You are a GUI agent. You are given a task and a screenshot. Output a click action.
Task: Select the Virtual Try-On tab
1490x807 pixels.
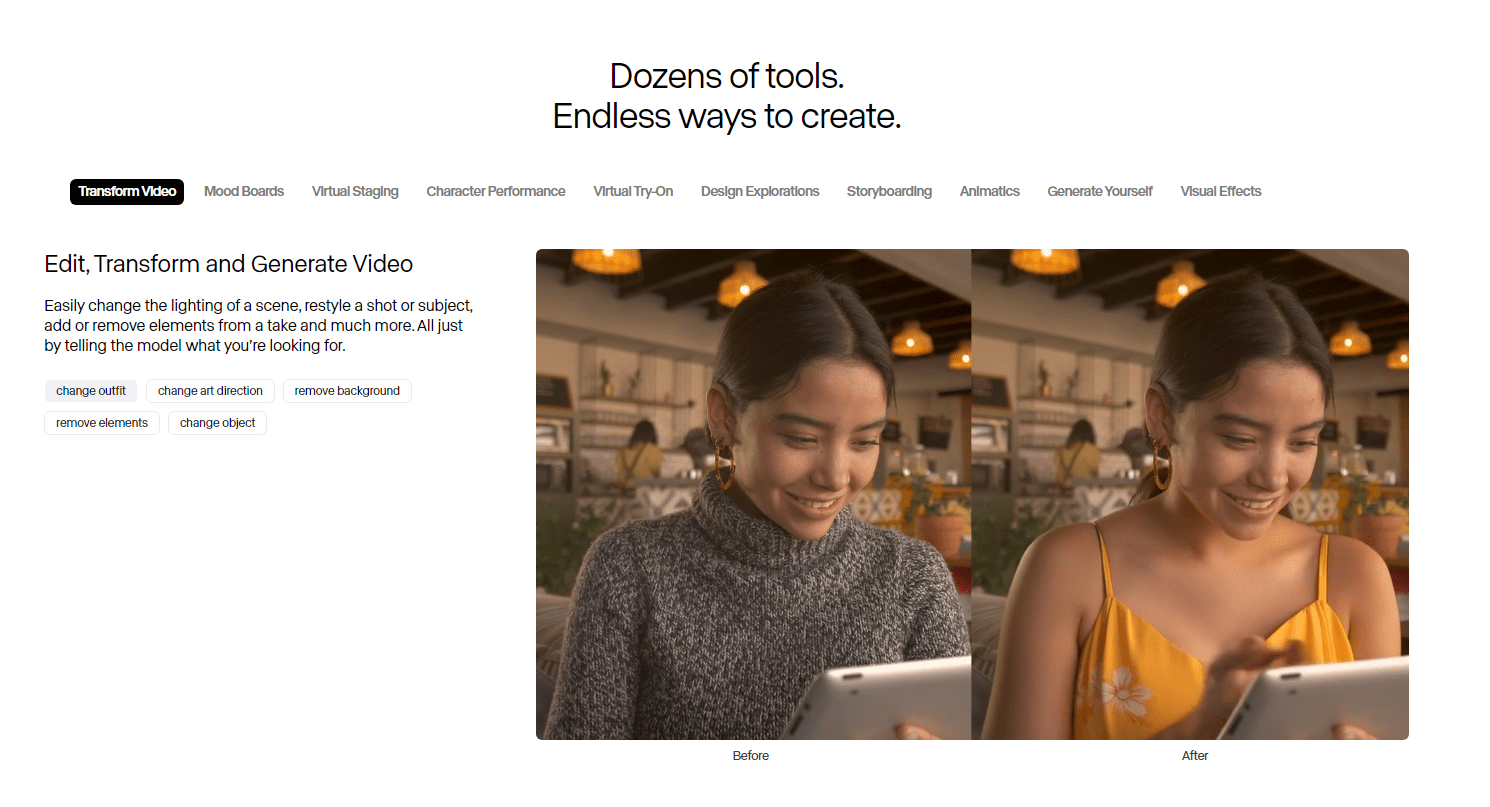tap(633, 191)
